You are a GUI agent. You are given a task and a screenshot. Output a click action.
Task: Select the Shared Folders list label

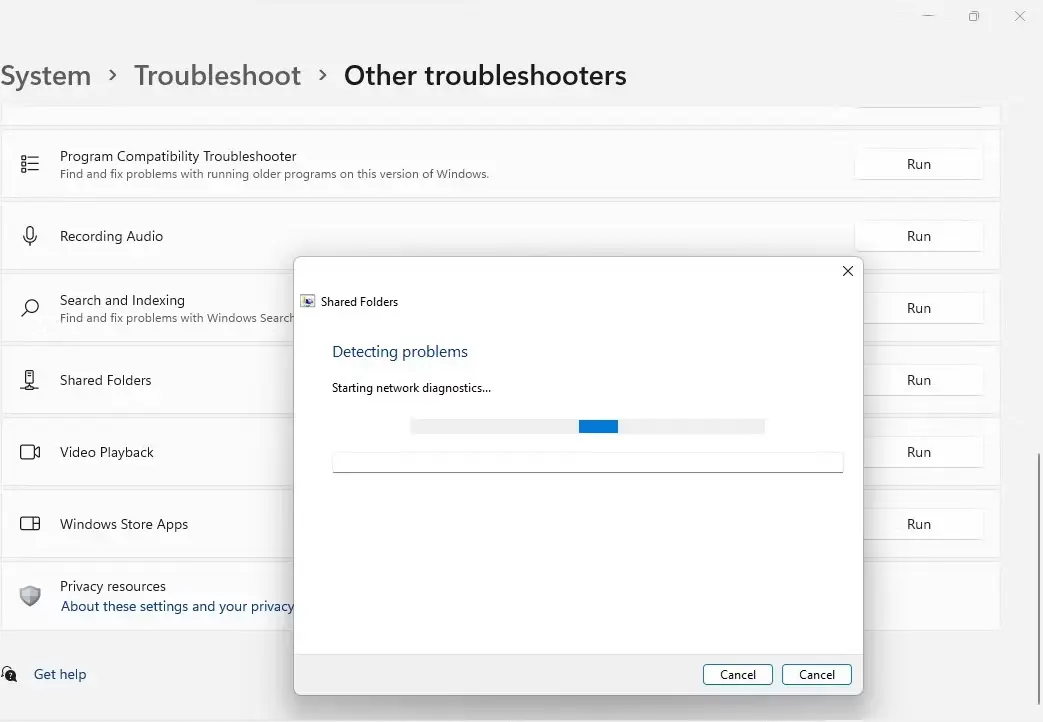coord(106,380)
